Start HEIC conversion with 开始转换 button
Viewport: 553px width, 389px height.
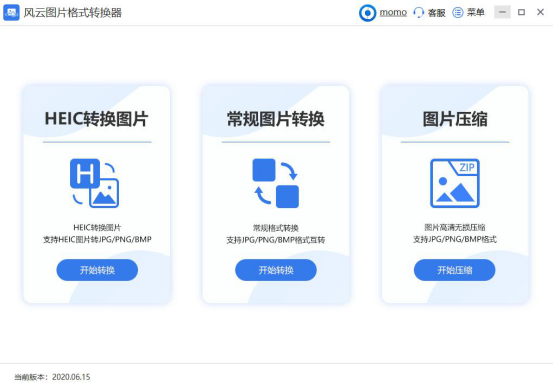97,270
